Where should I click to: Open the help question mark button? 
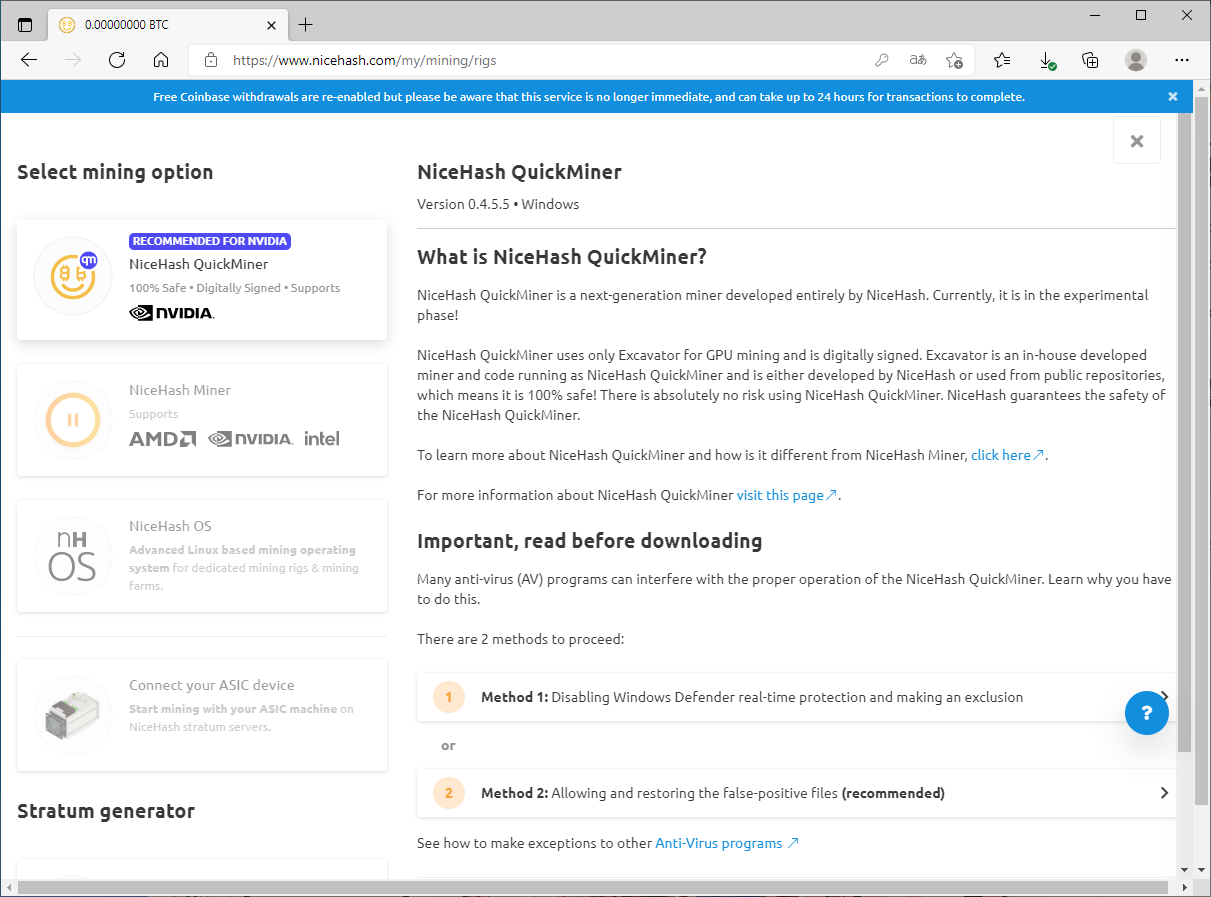point(1147,713)
